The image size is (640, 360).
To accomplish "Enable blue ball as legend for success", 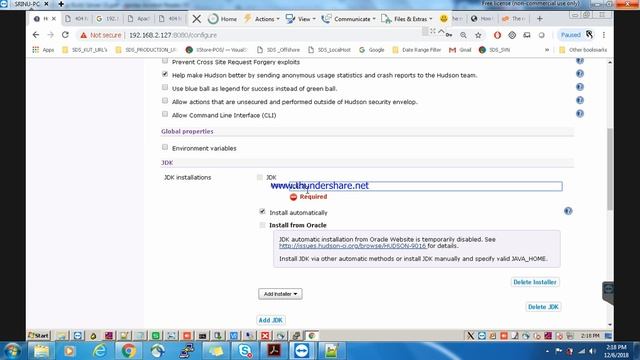I will pos(165,87).
